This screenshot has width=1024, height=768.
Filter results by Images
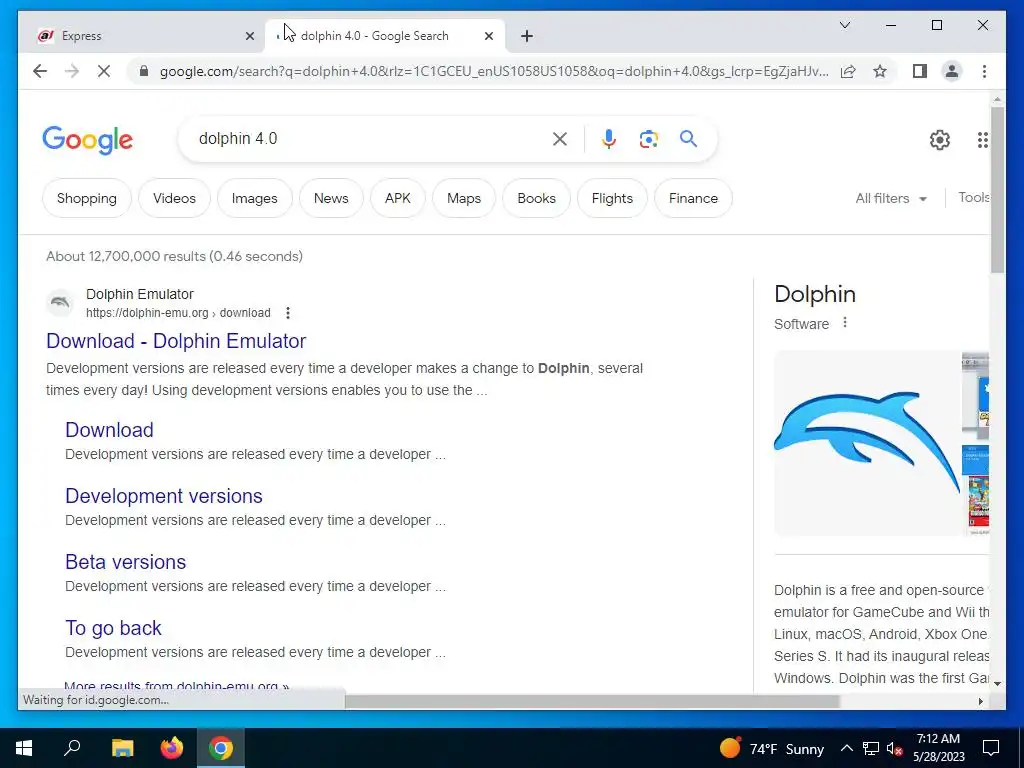(x=255, y=198)
